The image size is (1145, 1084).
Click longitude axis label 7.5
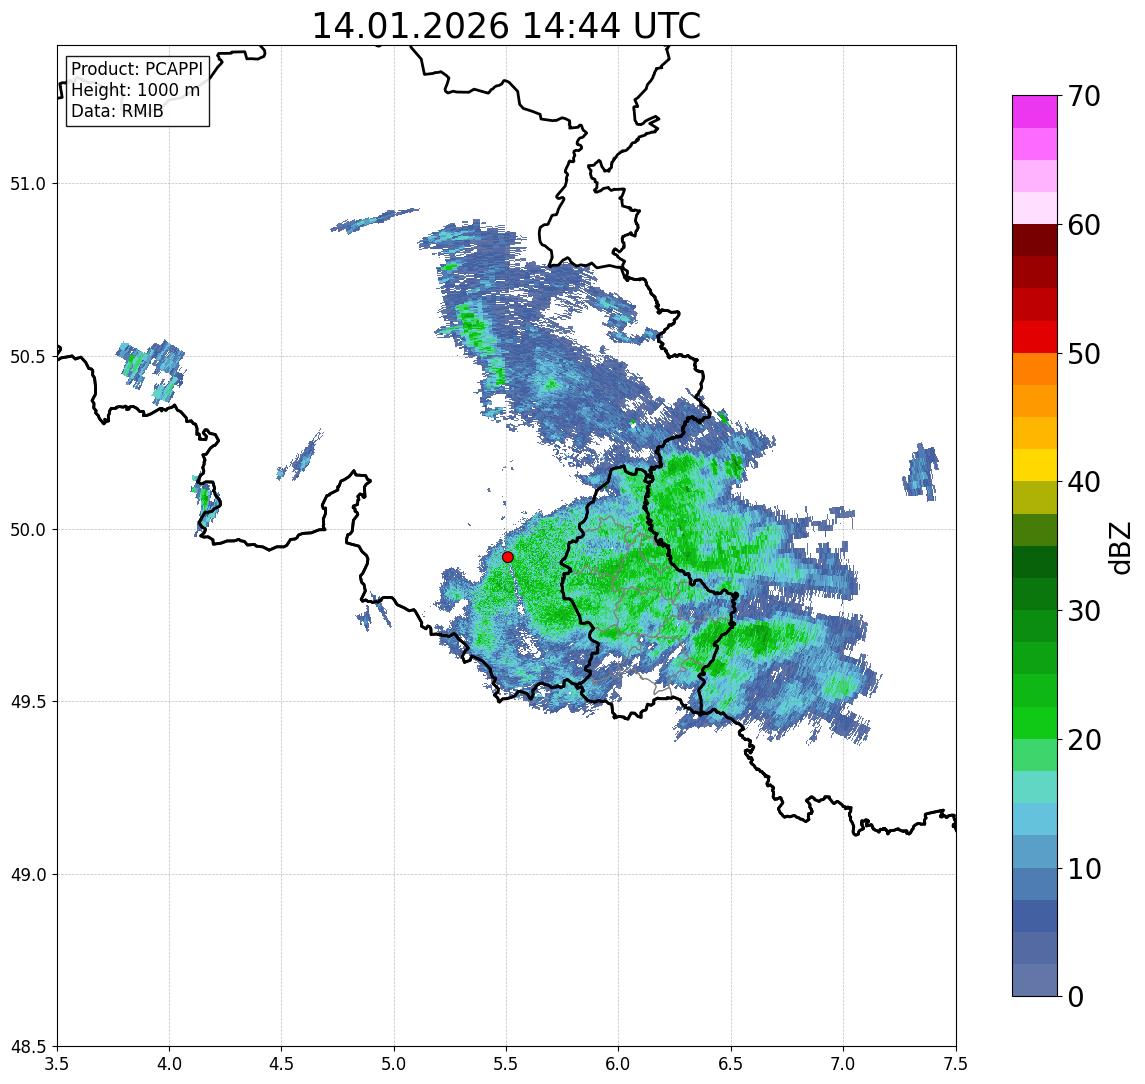pyautogui.click(x=956, y=1064)
